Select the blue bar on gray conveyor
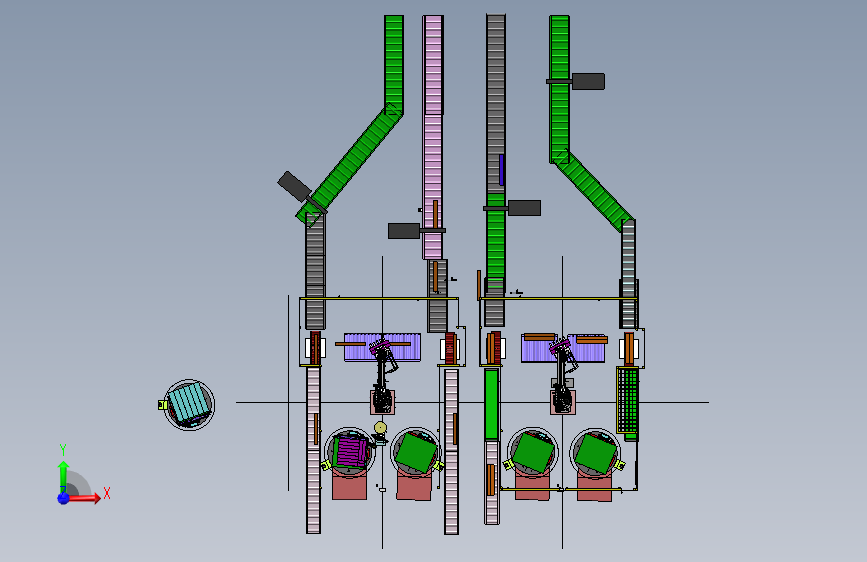Image resolution: width=867 pixels, height=562 pixels. click(x=501, y=170)
